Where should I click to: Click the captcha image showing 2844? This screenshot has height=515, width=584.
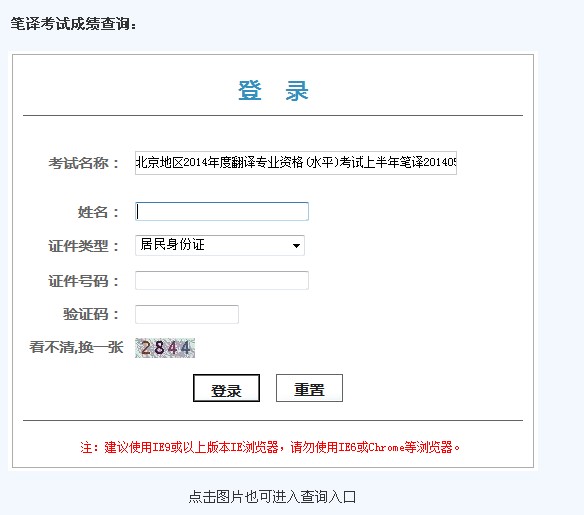tap(165, 348)
